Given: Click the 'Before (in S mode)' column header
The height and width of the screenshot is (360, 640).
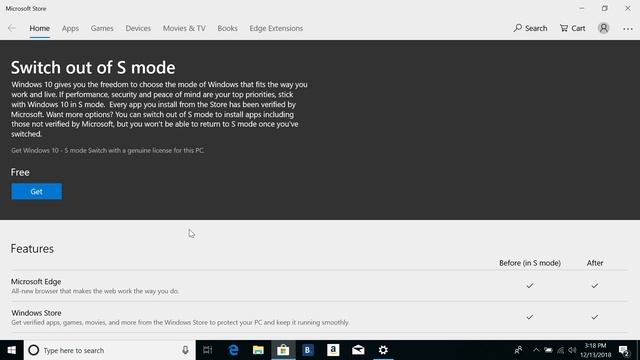Looking at the screenshot, I should (530, 263).
